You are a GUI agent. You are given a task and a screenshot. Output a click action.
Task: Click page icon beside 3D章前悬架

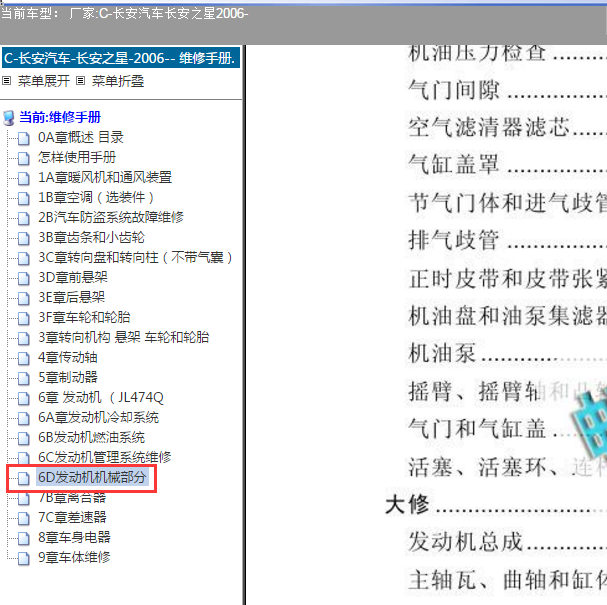pyautogui.click(x=24, y=278)
